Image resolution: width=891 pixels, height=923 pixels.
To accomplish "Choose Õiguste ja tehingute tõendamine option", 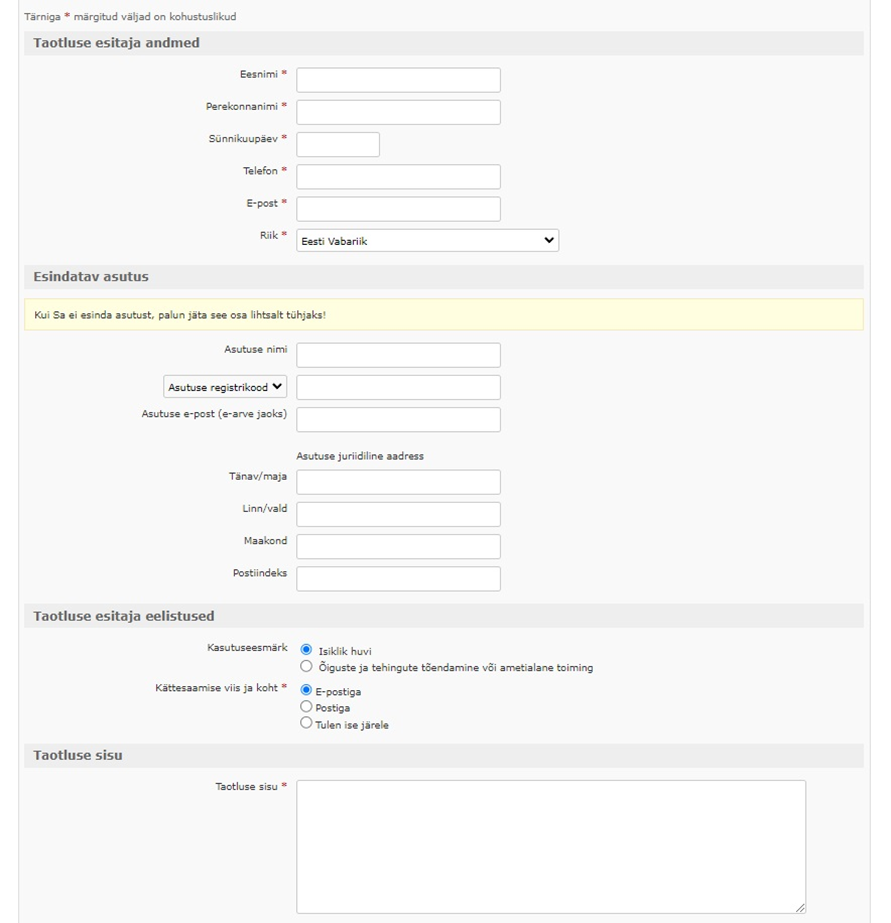I will (x=307, y=666).
